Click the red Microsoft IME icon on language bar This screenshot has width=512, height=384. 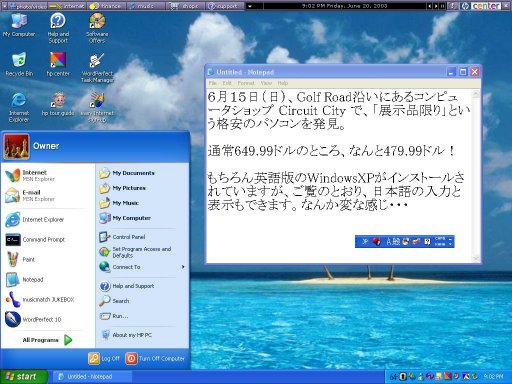376,241
